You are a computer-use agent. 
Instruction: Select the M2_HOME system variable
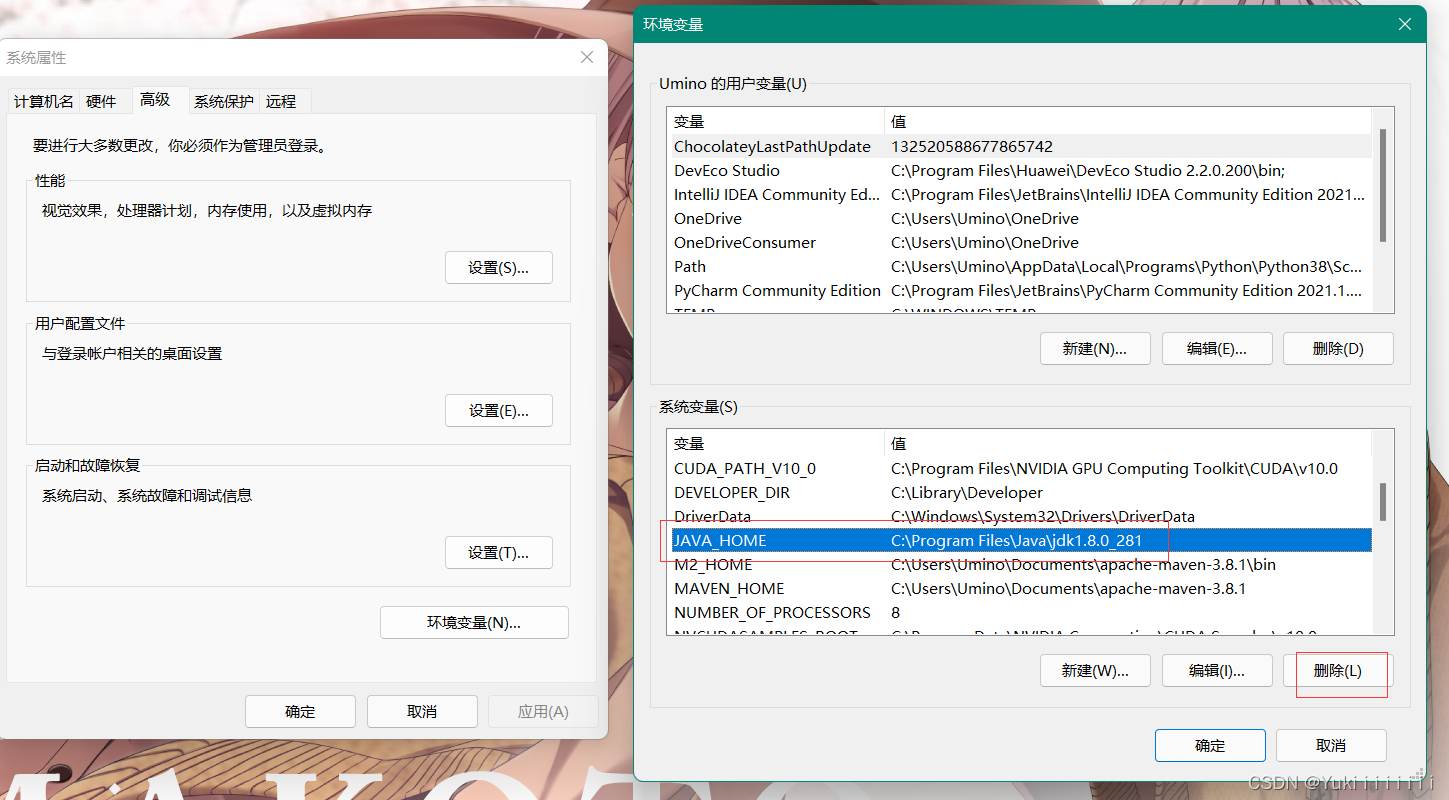tap(1019, 564)
